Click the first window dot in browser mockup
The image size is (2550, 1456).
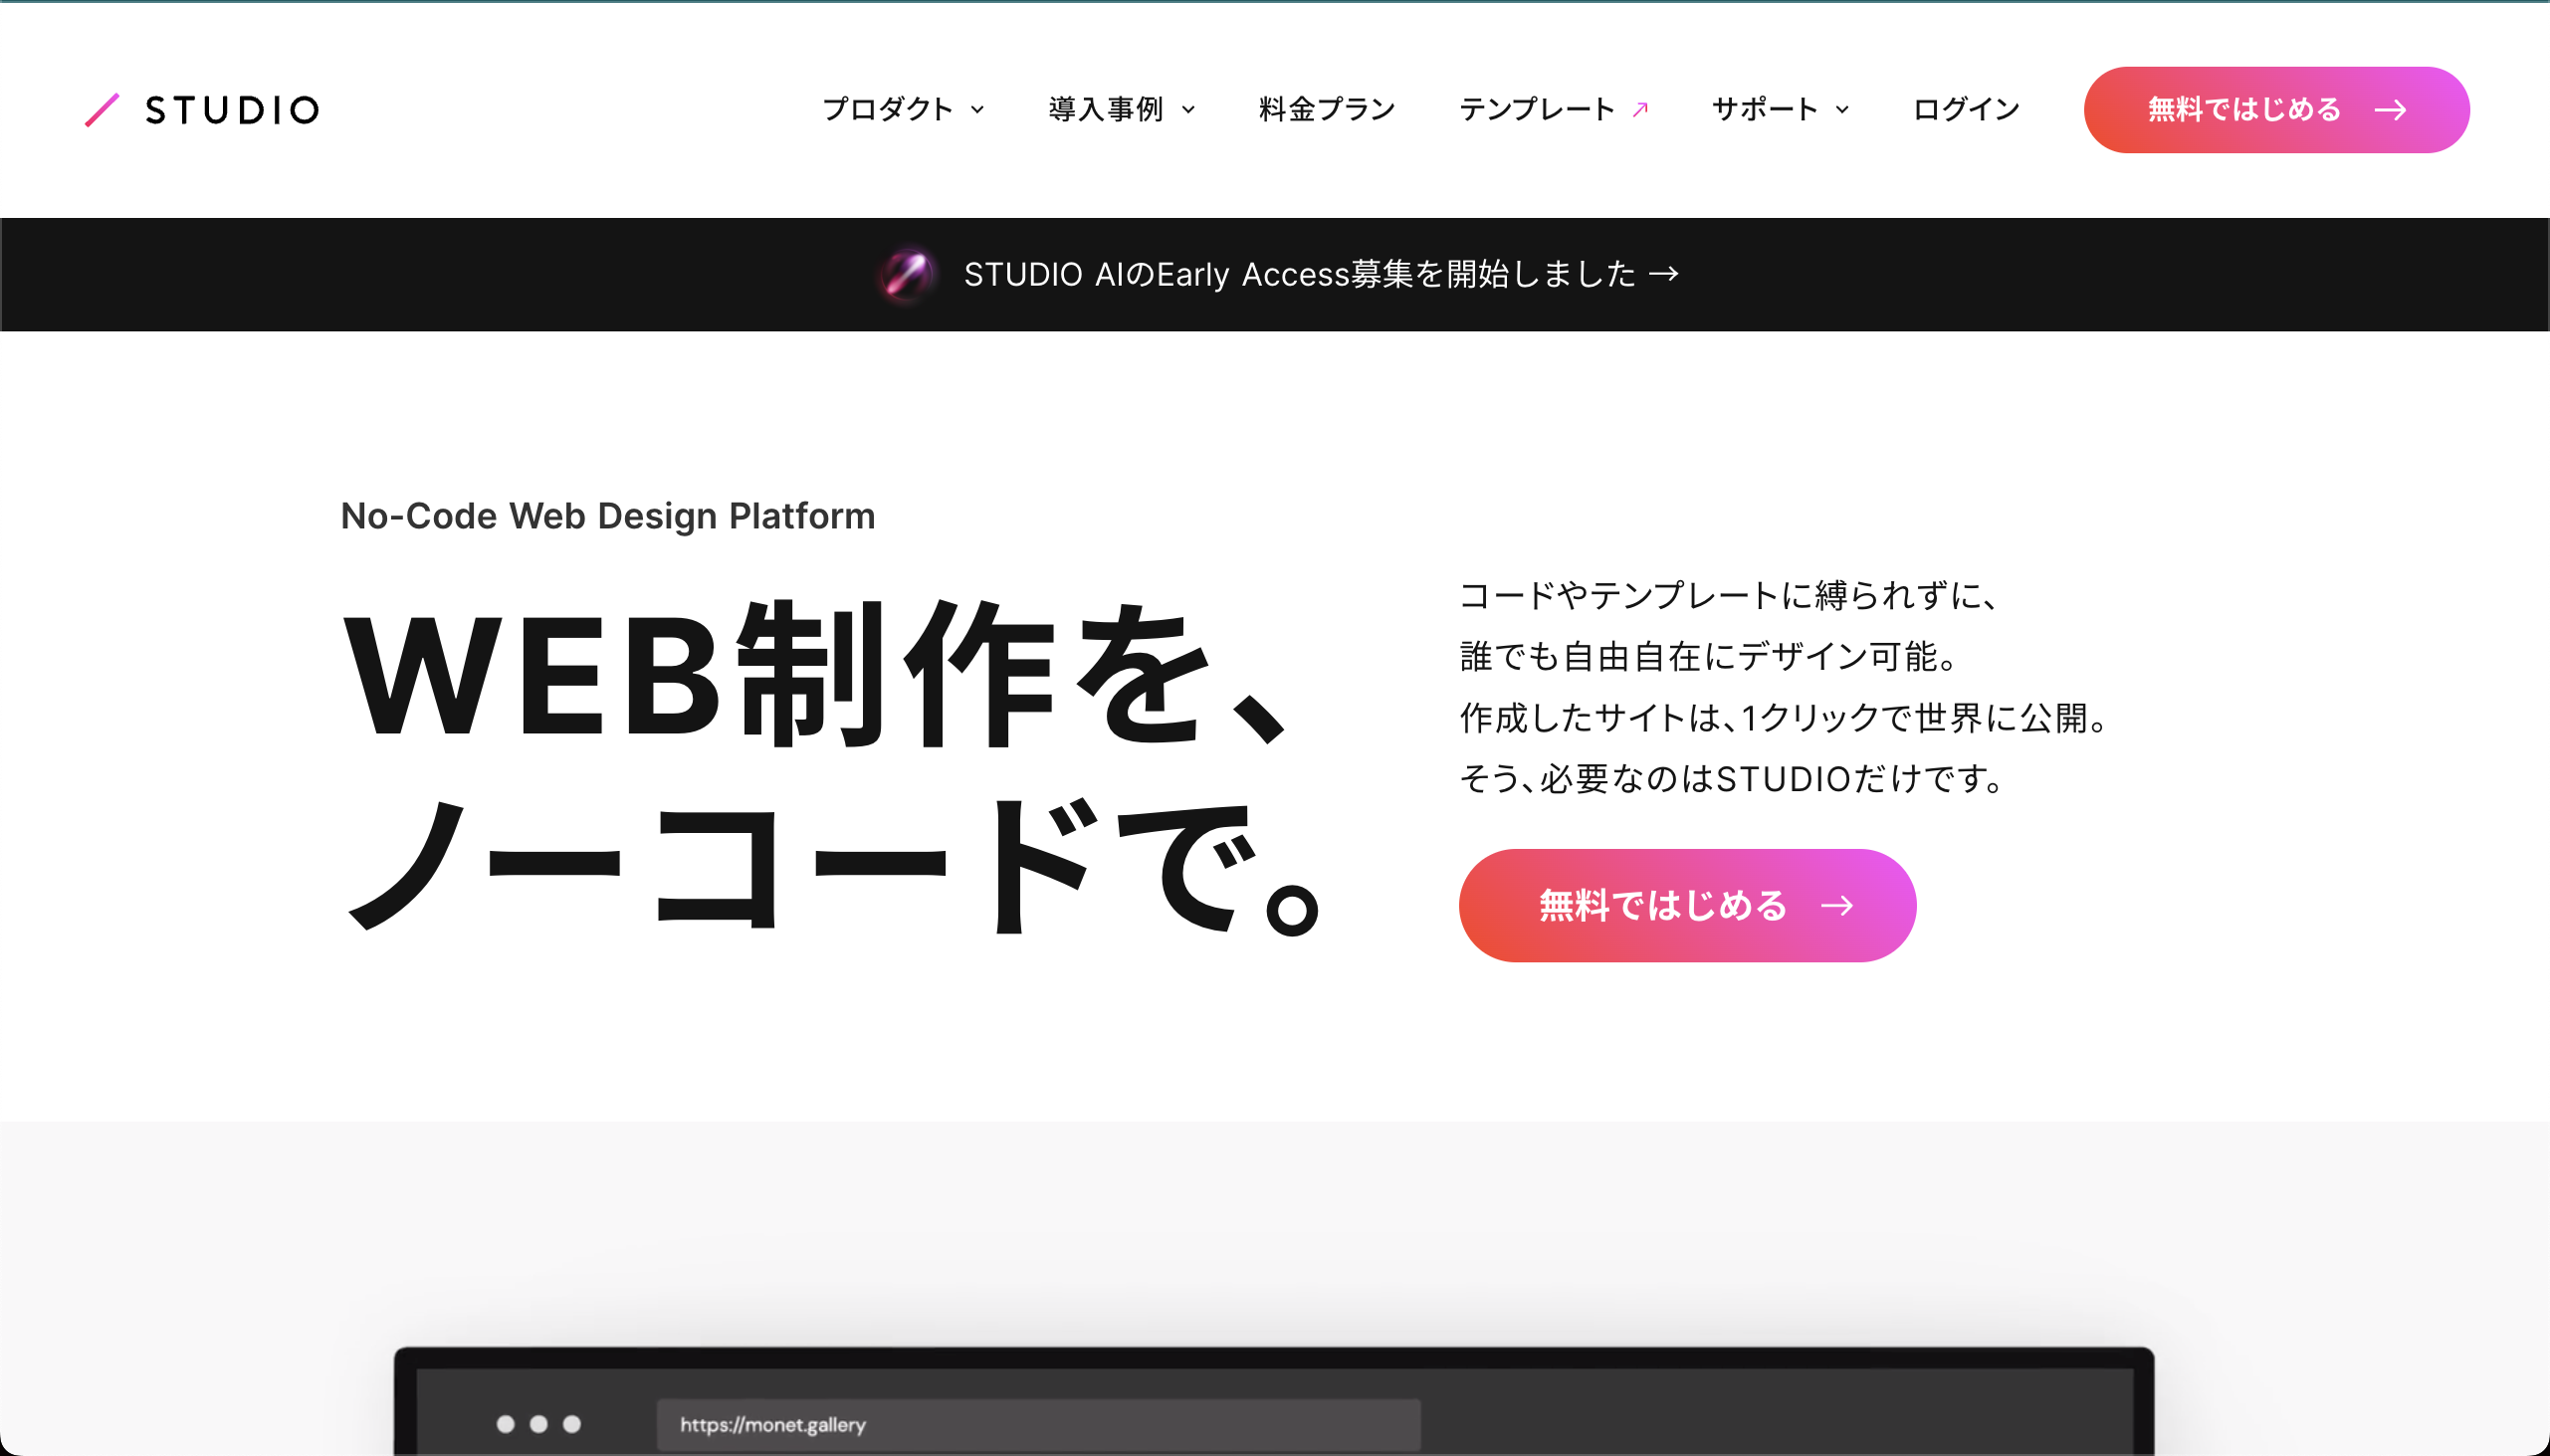(506, 1424)
